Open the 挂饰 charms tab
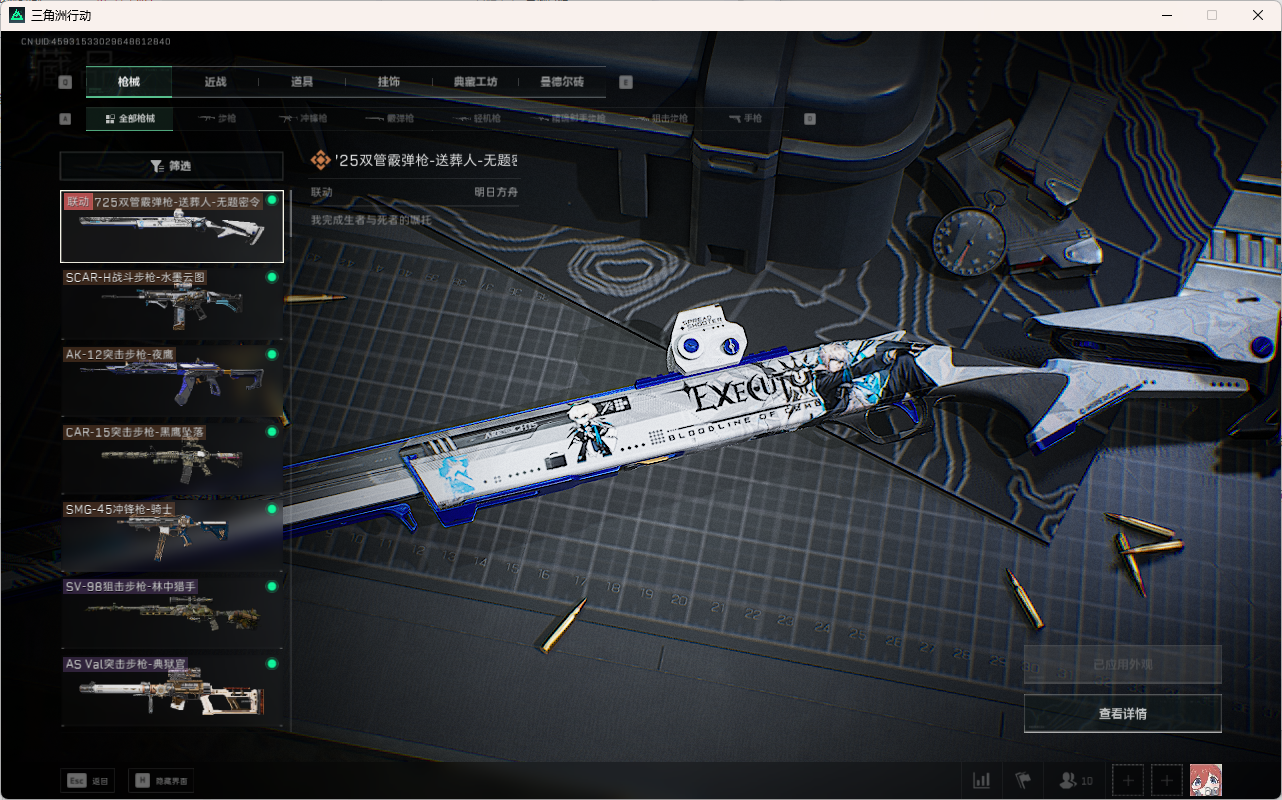This screenshot has width=1282, height=800. (x=389, y=82)
